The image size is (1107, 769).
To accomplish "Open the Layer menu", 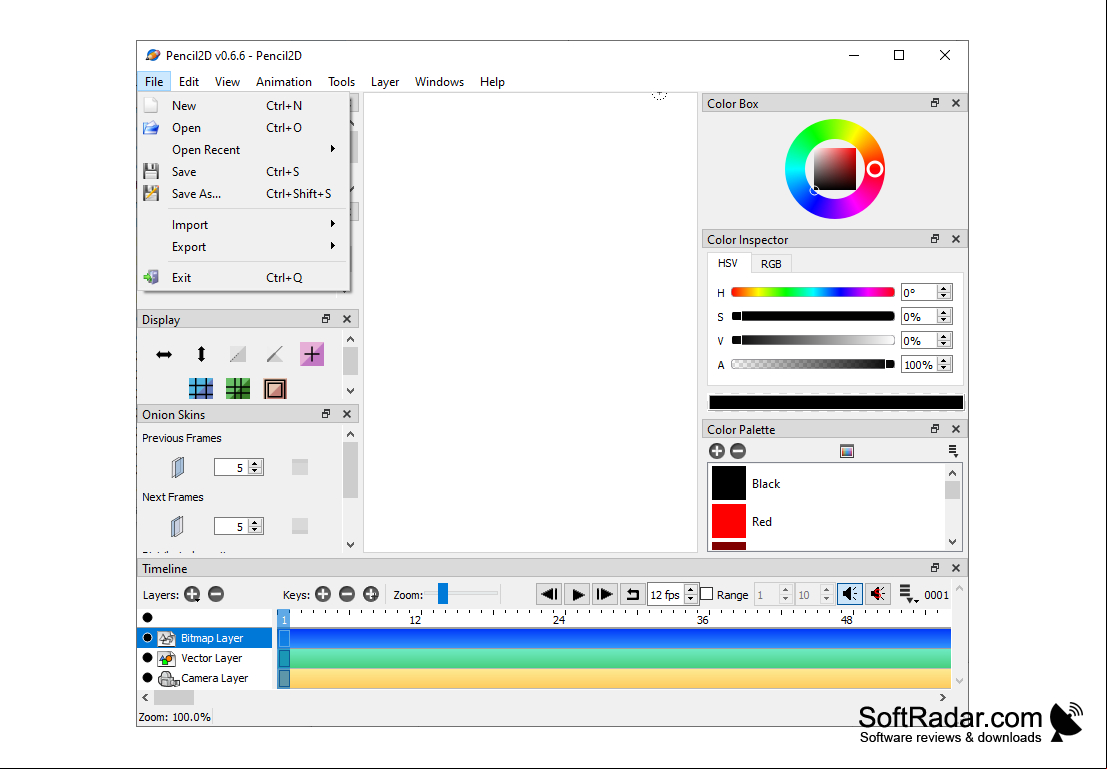I will pos(385,82).
